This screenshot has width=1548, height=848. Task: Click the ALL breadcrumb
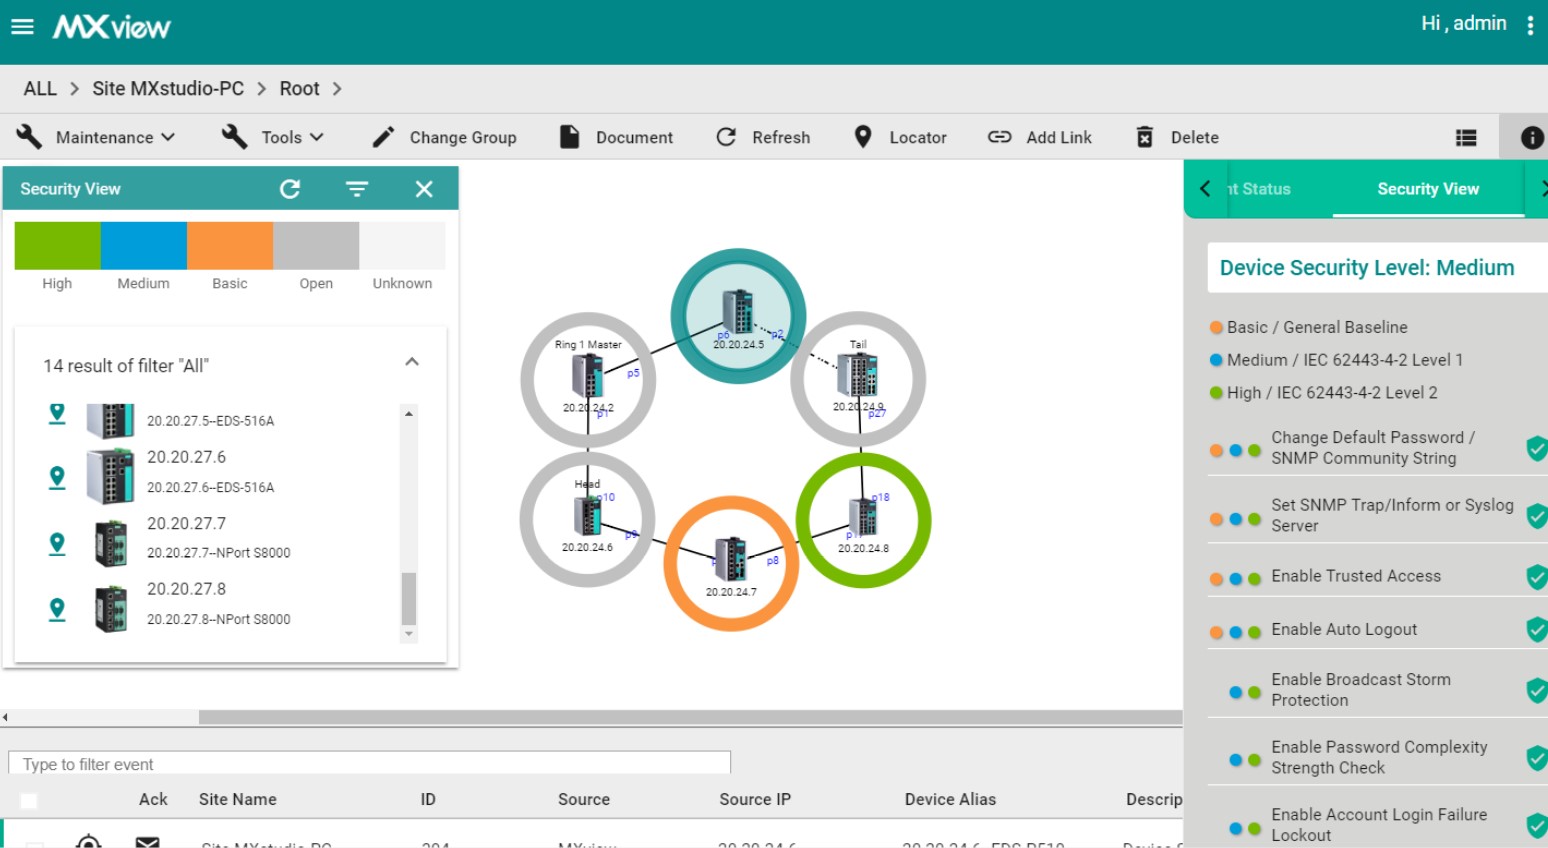40,88
